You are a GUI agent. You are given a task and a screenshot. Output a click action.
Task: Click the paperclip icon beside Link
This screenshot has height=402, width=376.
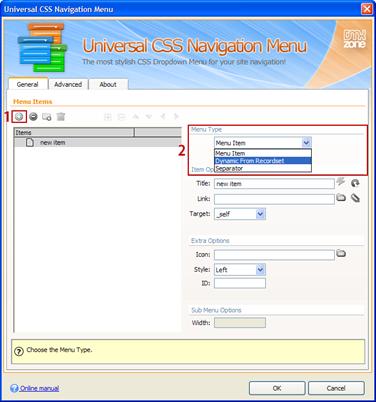[356, 198]
